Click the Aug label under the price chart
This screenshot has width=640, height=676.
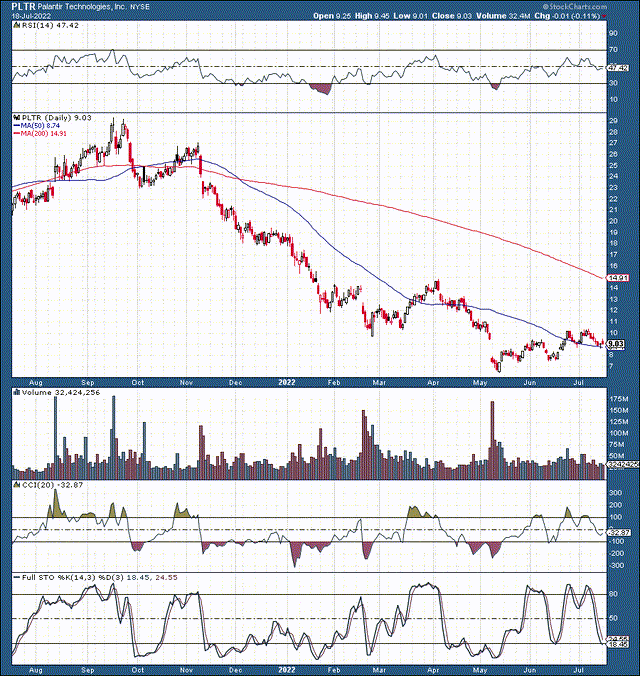point(35,383)
